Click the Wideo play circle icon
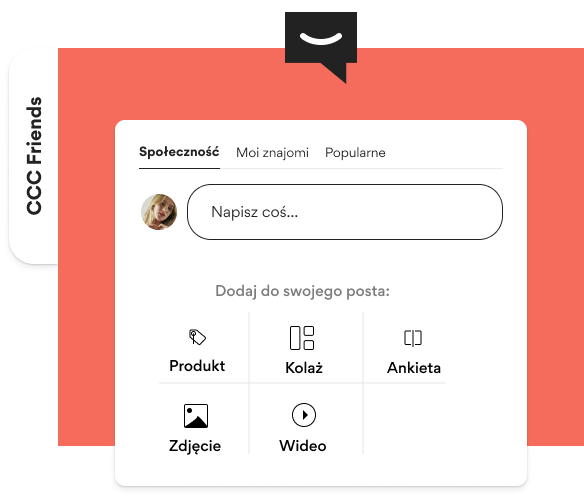 pos(304,415)
